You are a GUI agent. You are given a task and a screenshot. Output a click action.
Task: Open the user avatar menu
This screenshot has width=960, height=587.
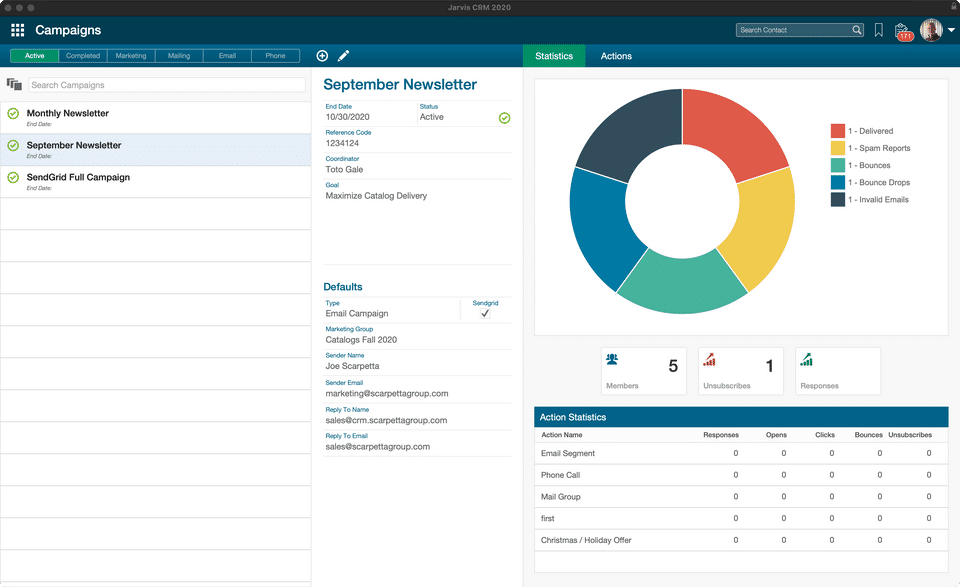click(931, 30)
